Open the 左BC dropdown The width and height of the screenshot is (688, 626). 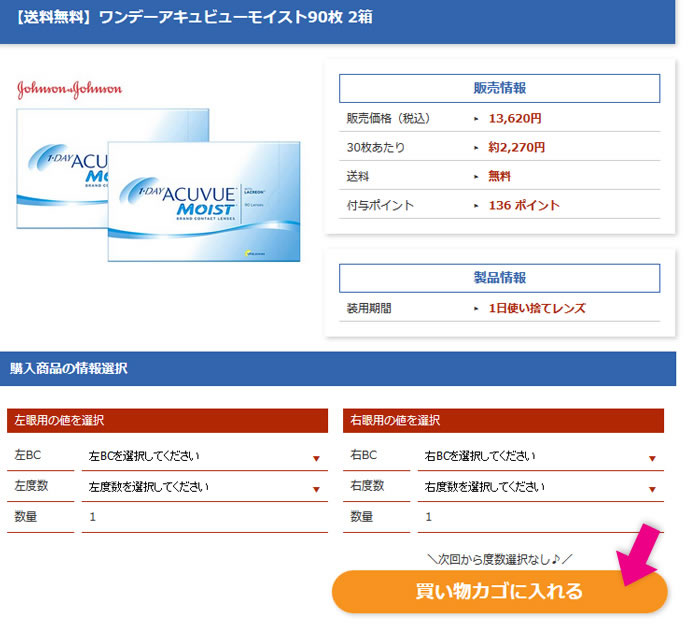point(205,456)
